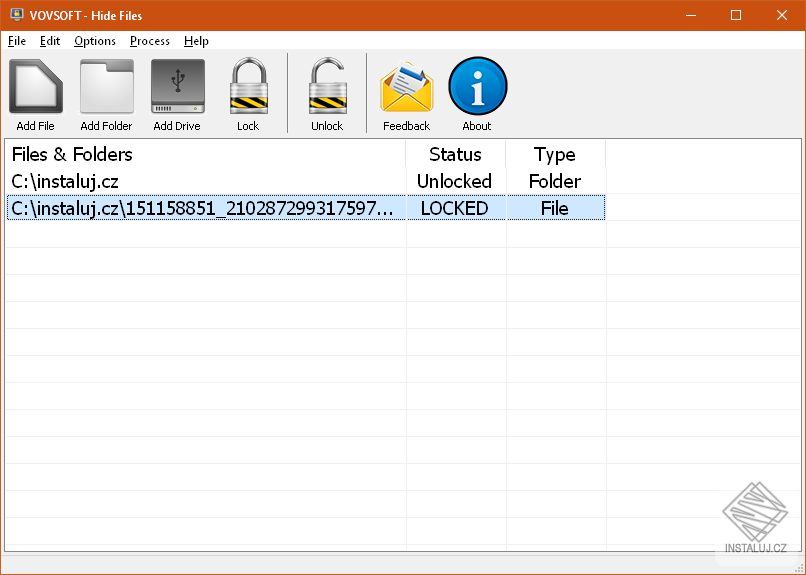Minimize the Hide Files window
The image size is (806, 575).
[x=691, y=15]
